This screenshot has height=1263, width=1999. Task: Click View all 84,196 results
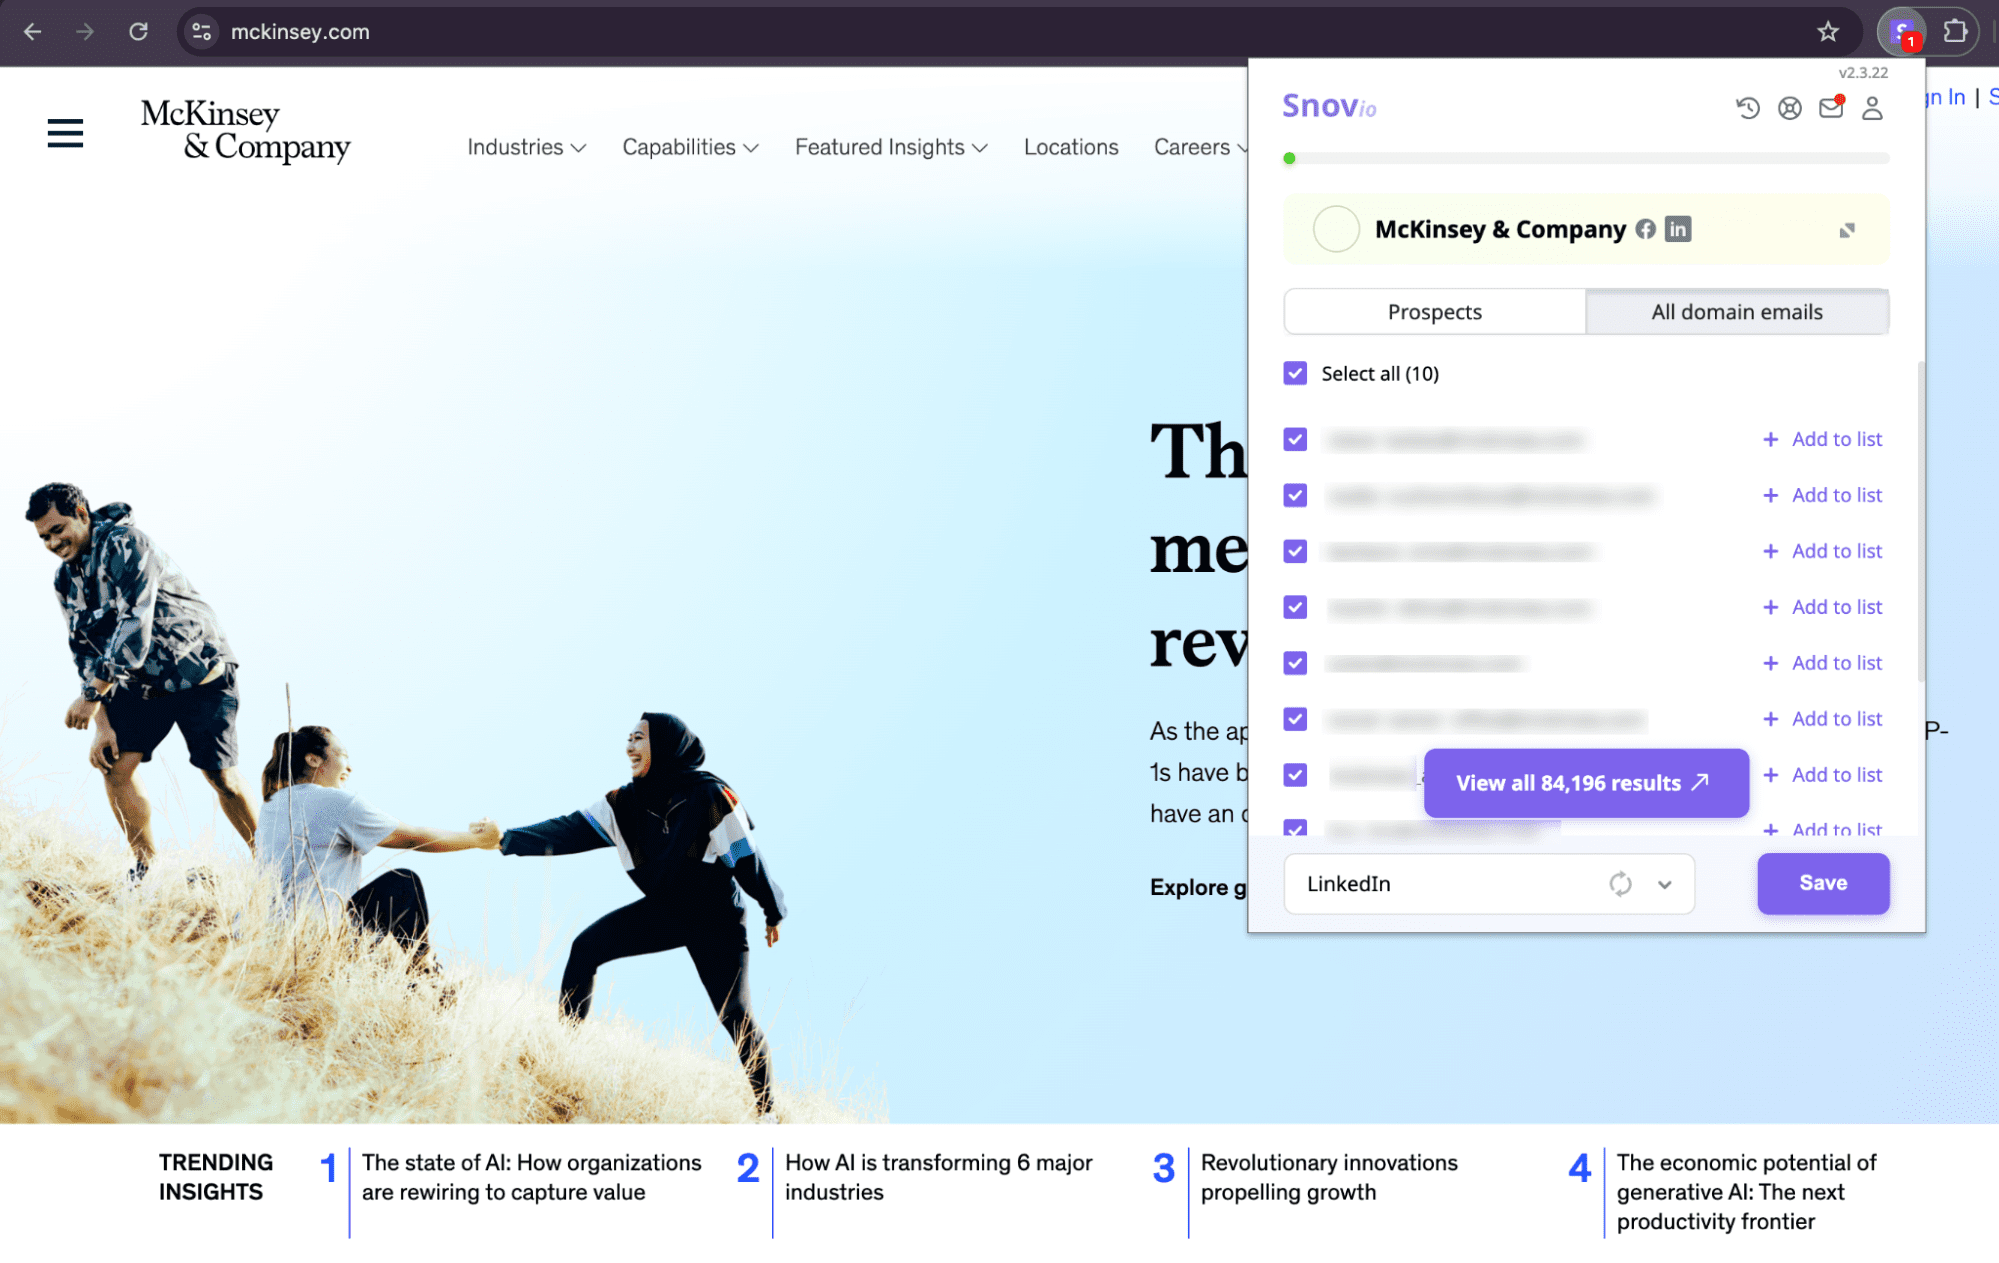[1585, 783]
